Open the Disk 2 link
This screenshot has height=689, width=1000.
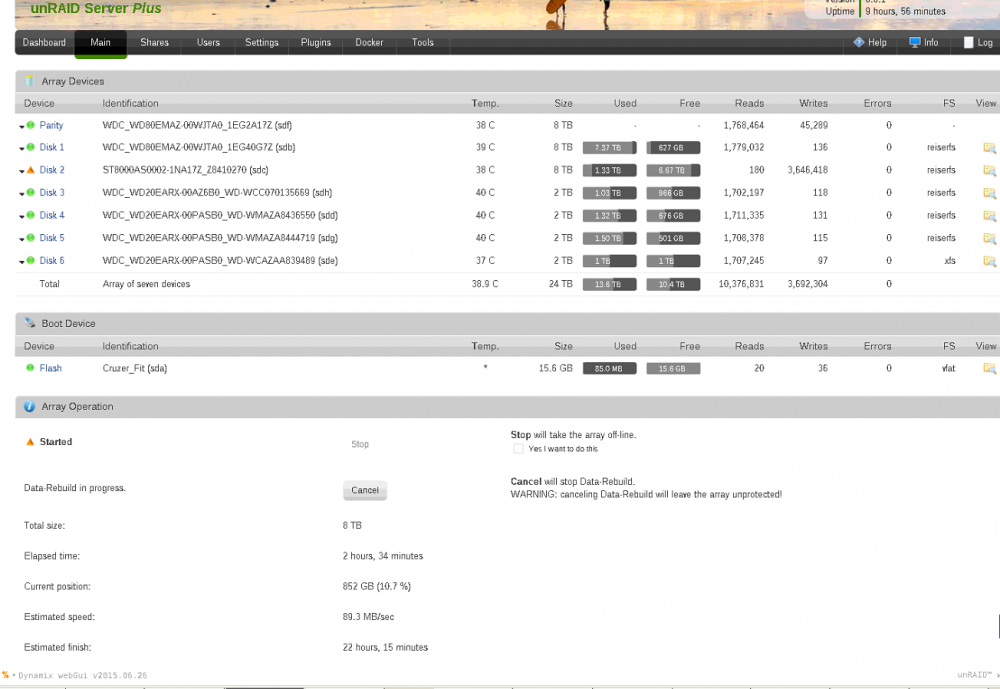click(x=52, y=170)
